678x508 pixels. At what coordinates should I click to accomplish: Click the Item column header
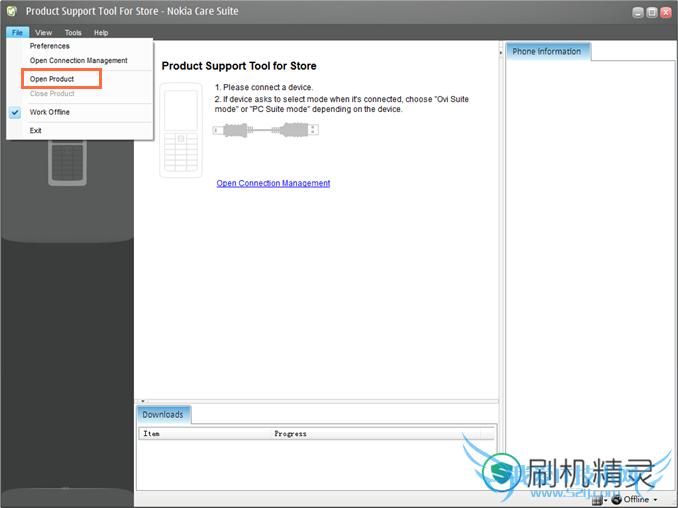(205, 434)
